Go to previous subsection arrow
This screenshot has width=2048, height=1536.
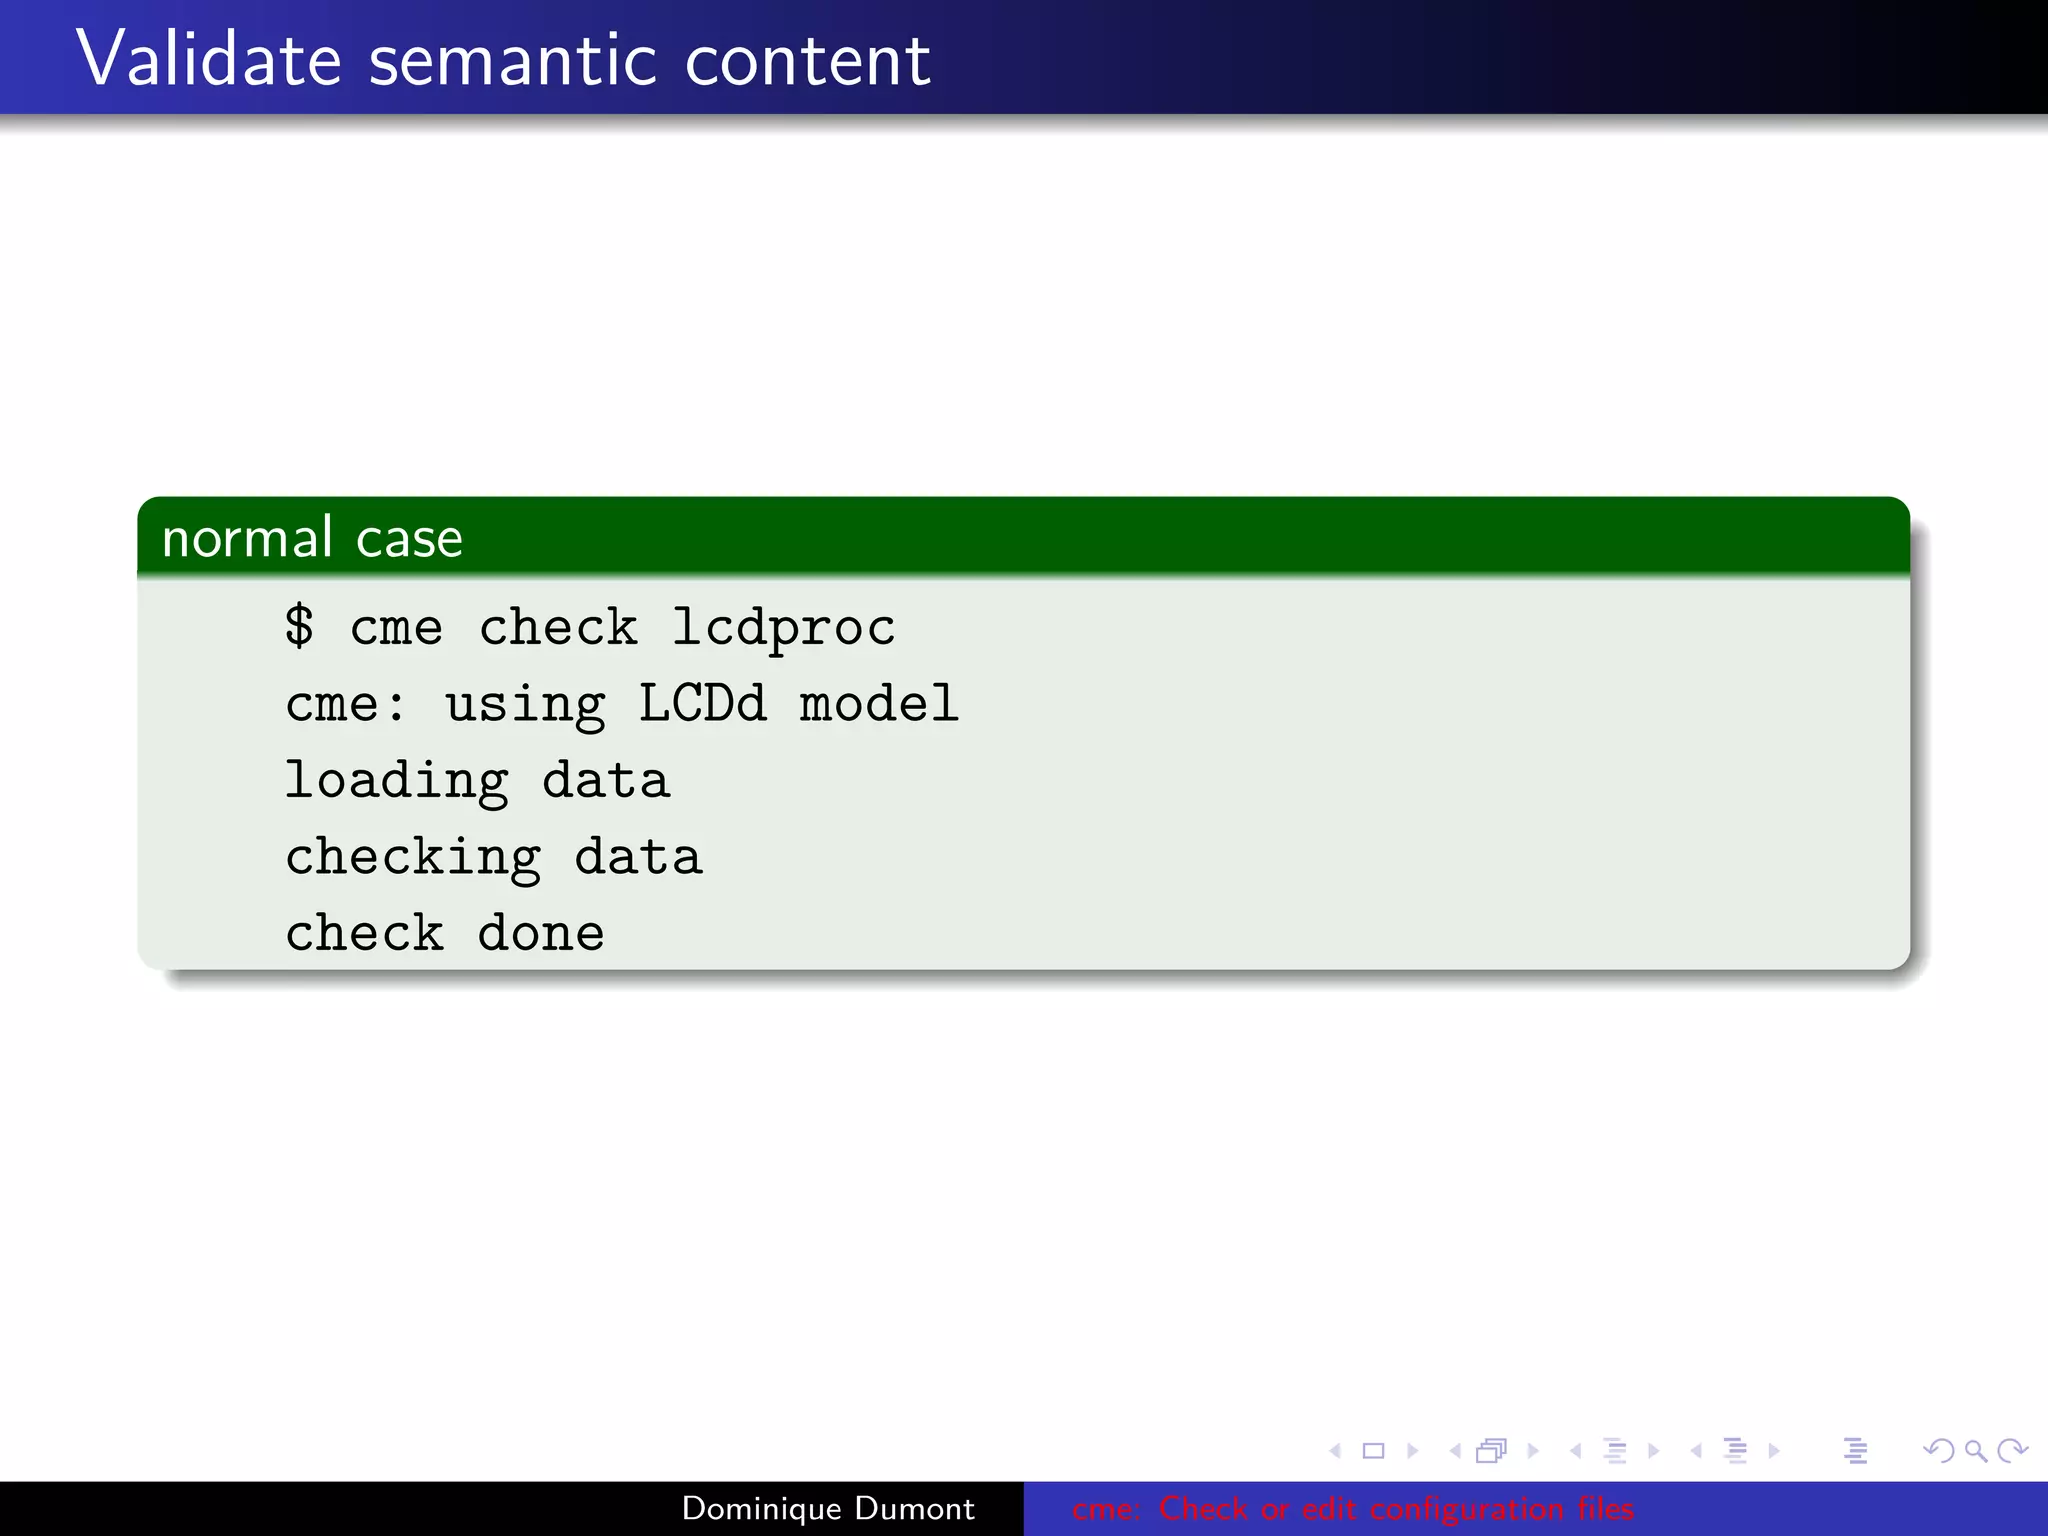[x=1576, y=1450]
